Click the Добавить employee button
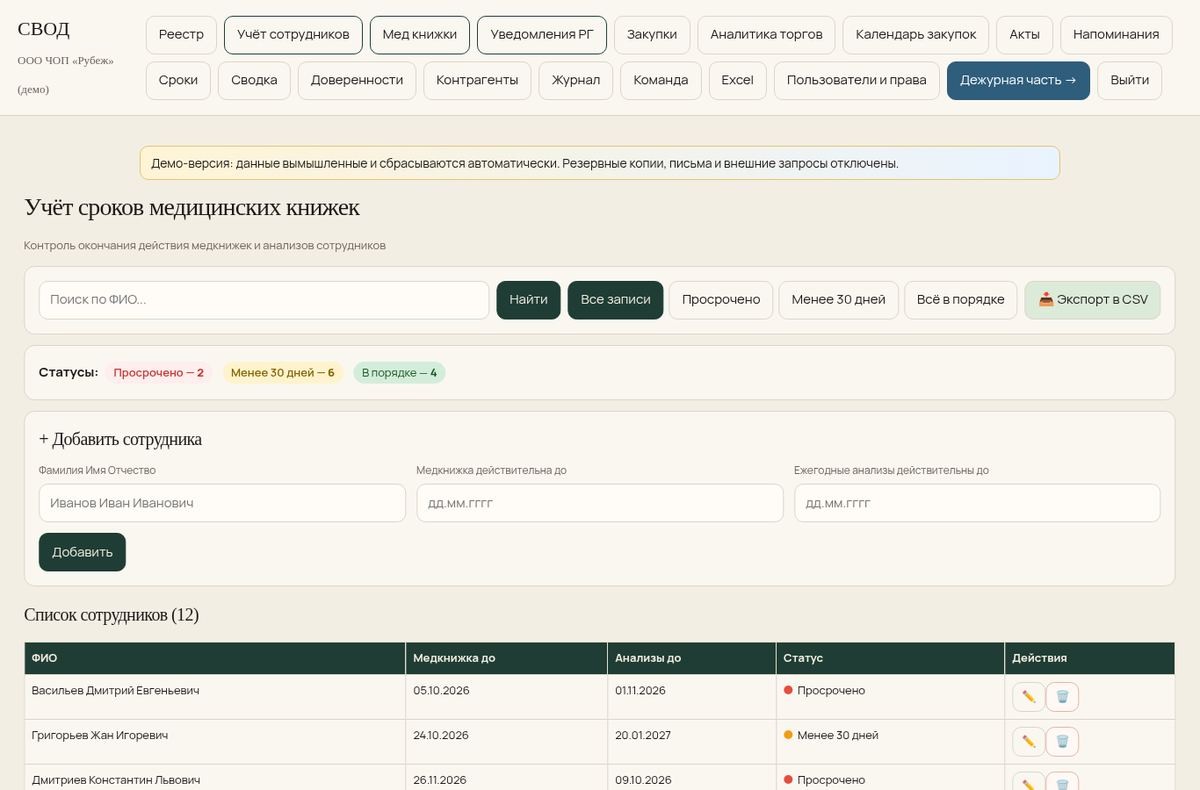 (82, 552)
